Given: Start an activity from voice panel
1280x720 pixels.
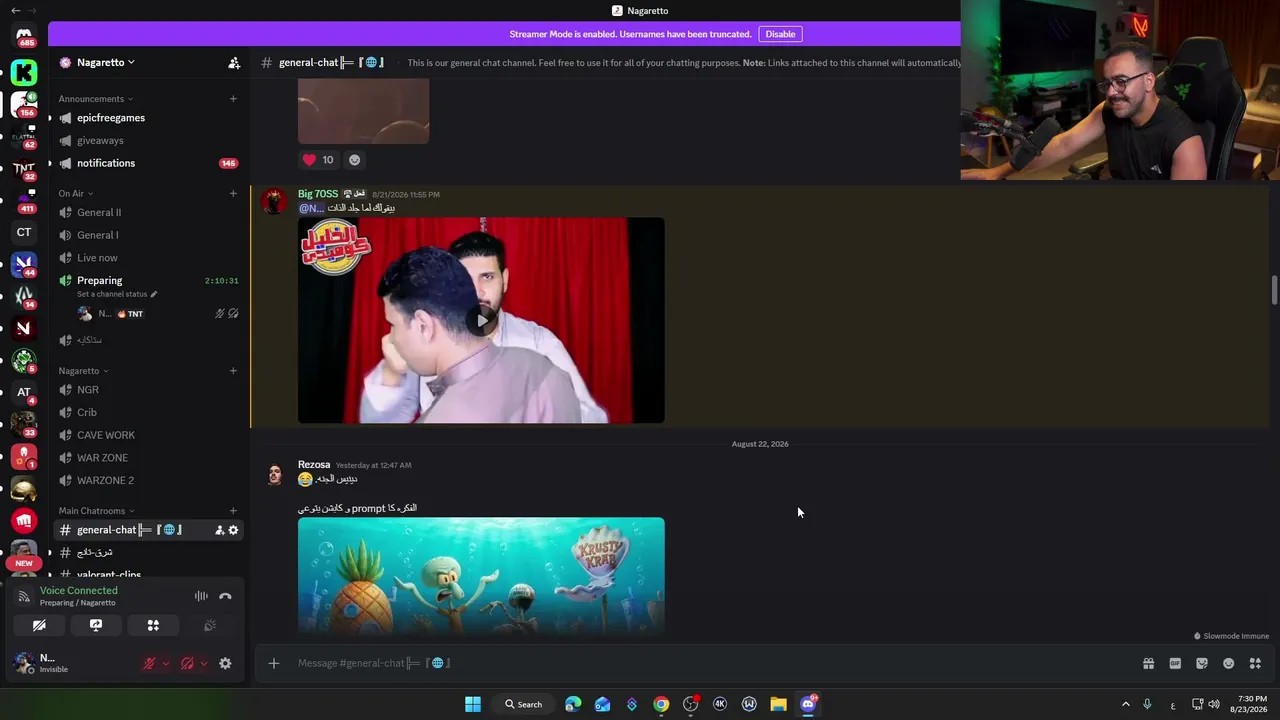Looking at the screenshot, I should pos(153,625).
